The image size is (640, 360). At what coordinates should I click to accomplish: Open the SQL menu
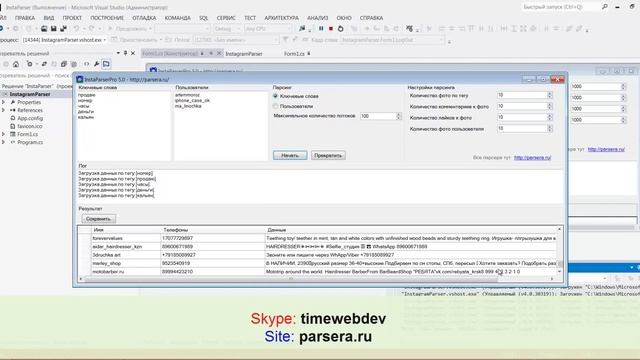[x=204, y=18]
